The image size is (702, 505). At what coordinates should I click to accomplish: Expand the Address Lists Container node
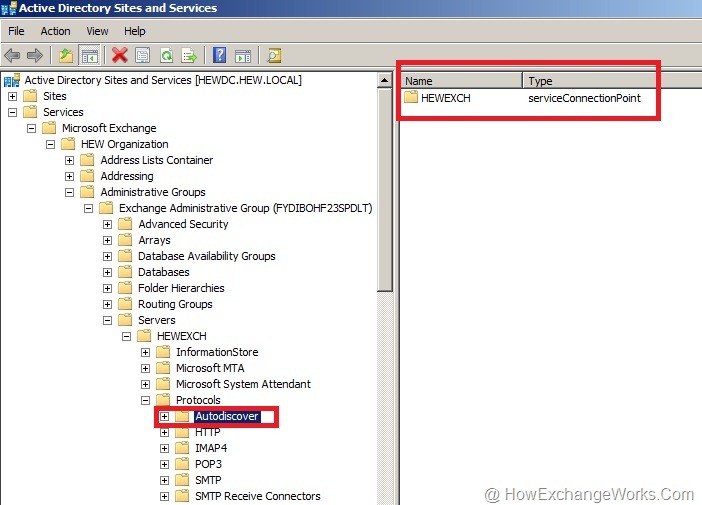click(x=69, y=160)
